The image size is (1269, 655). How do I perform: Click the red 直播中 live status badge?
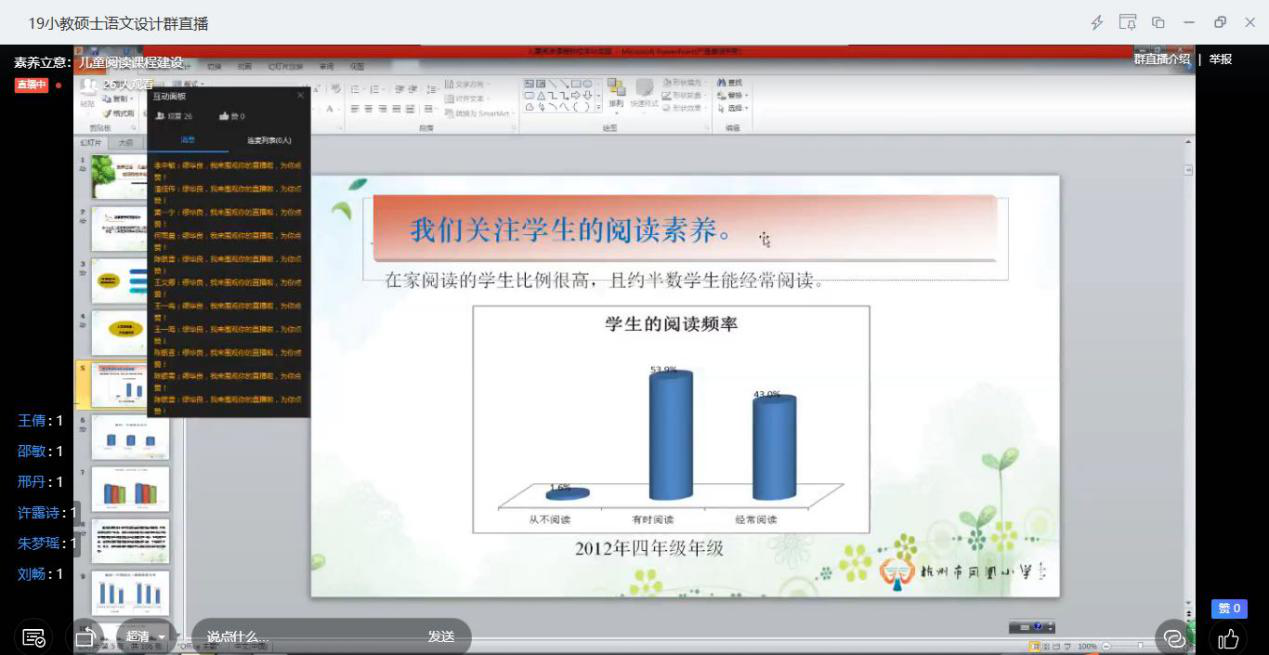coord(31,85)
